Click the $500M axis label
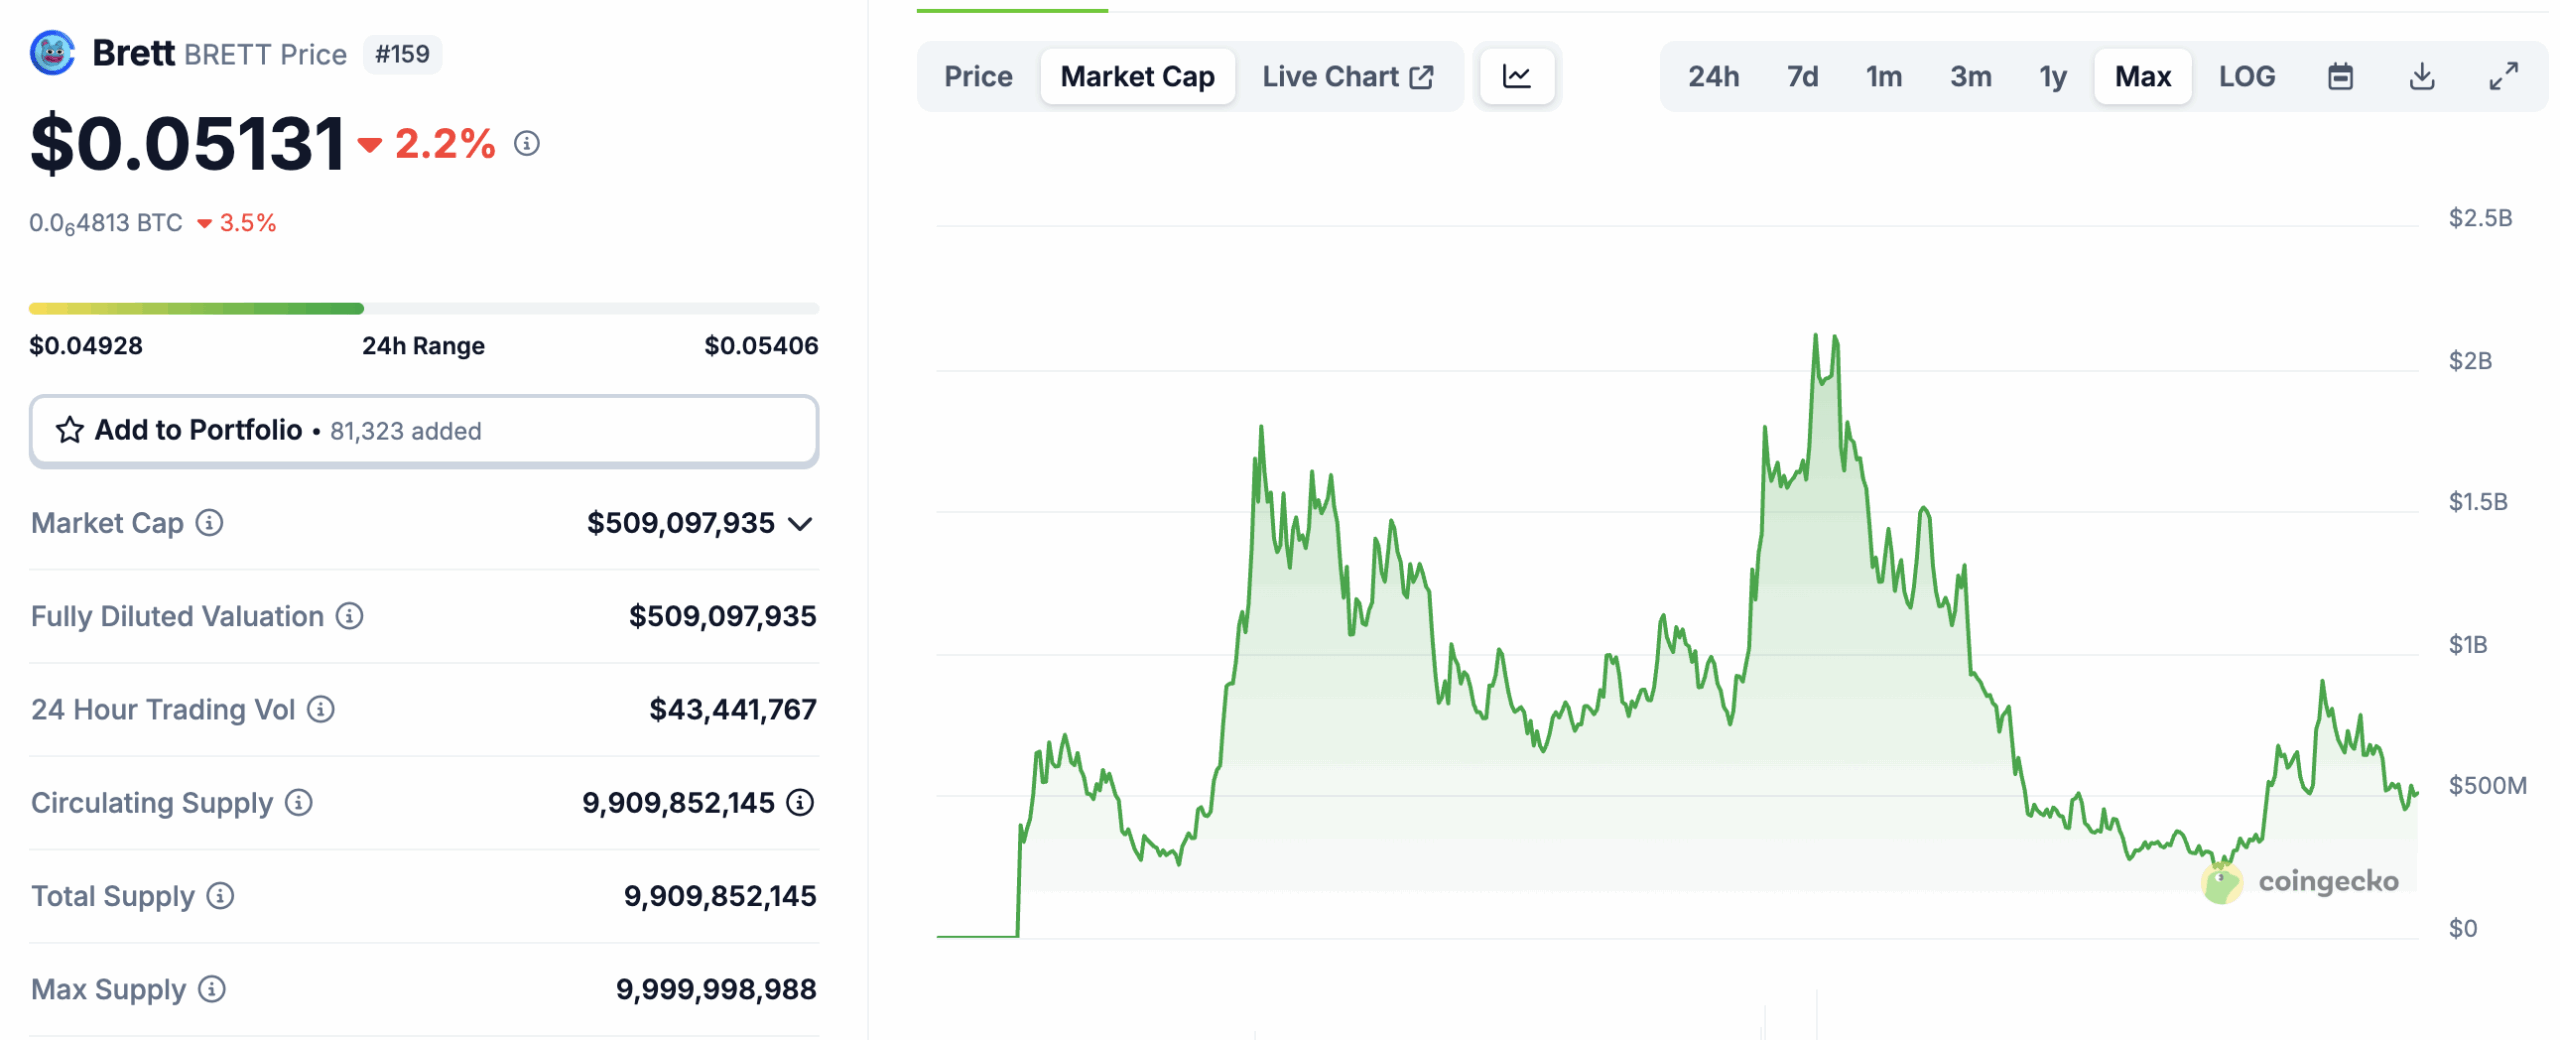2560x1040 pixels. click(2487, 785)
